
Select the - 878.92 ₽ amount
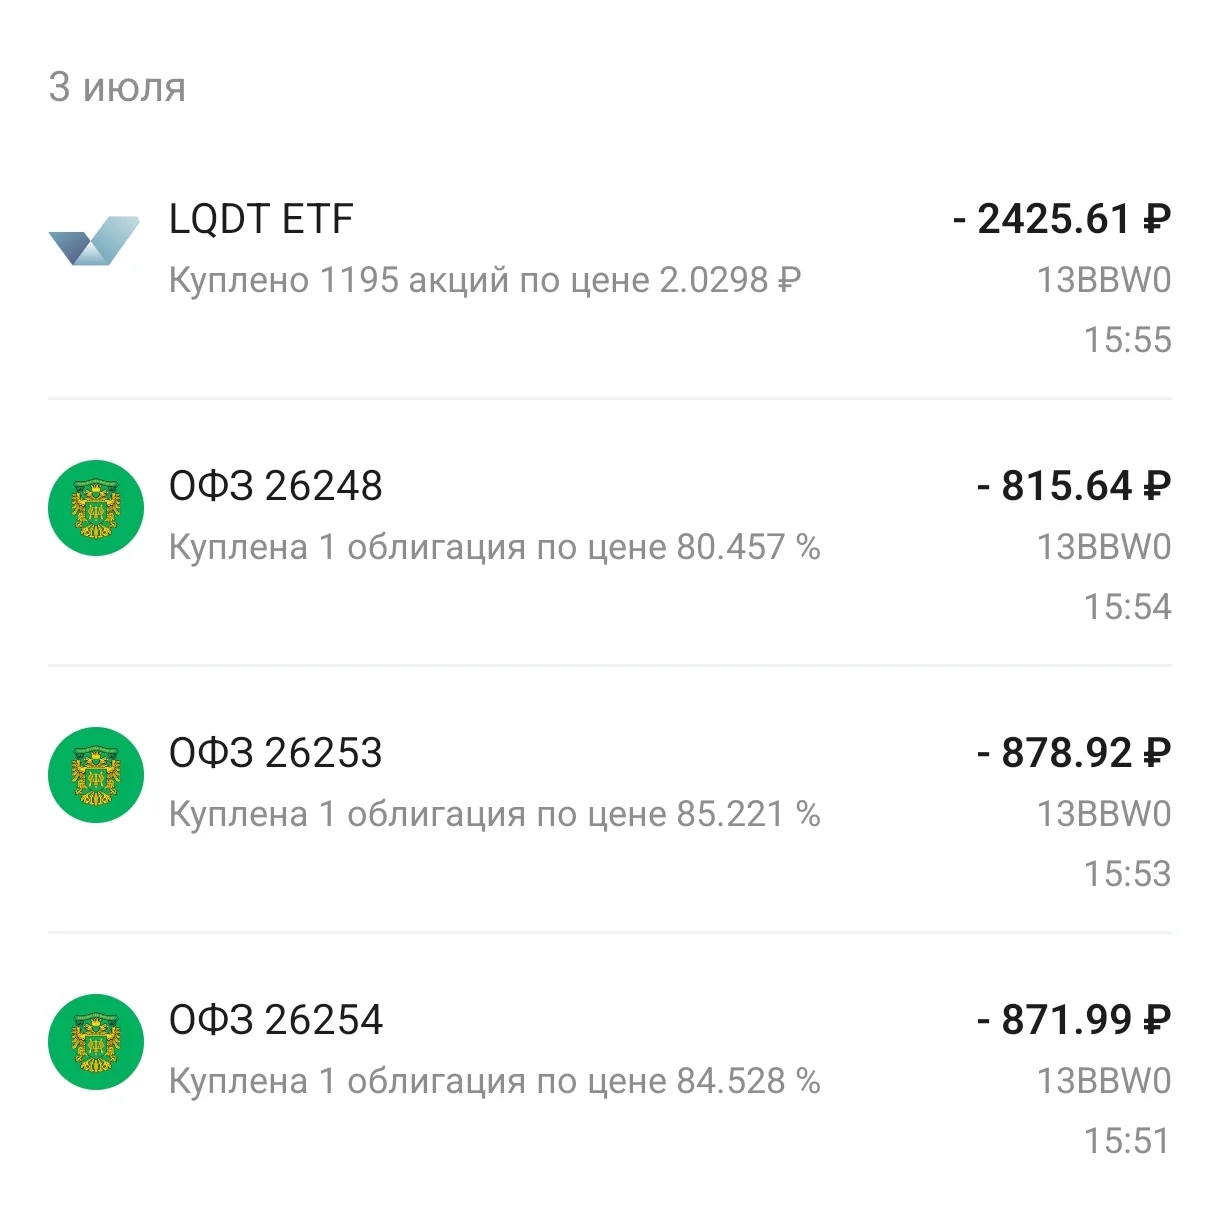1074,753
